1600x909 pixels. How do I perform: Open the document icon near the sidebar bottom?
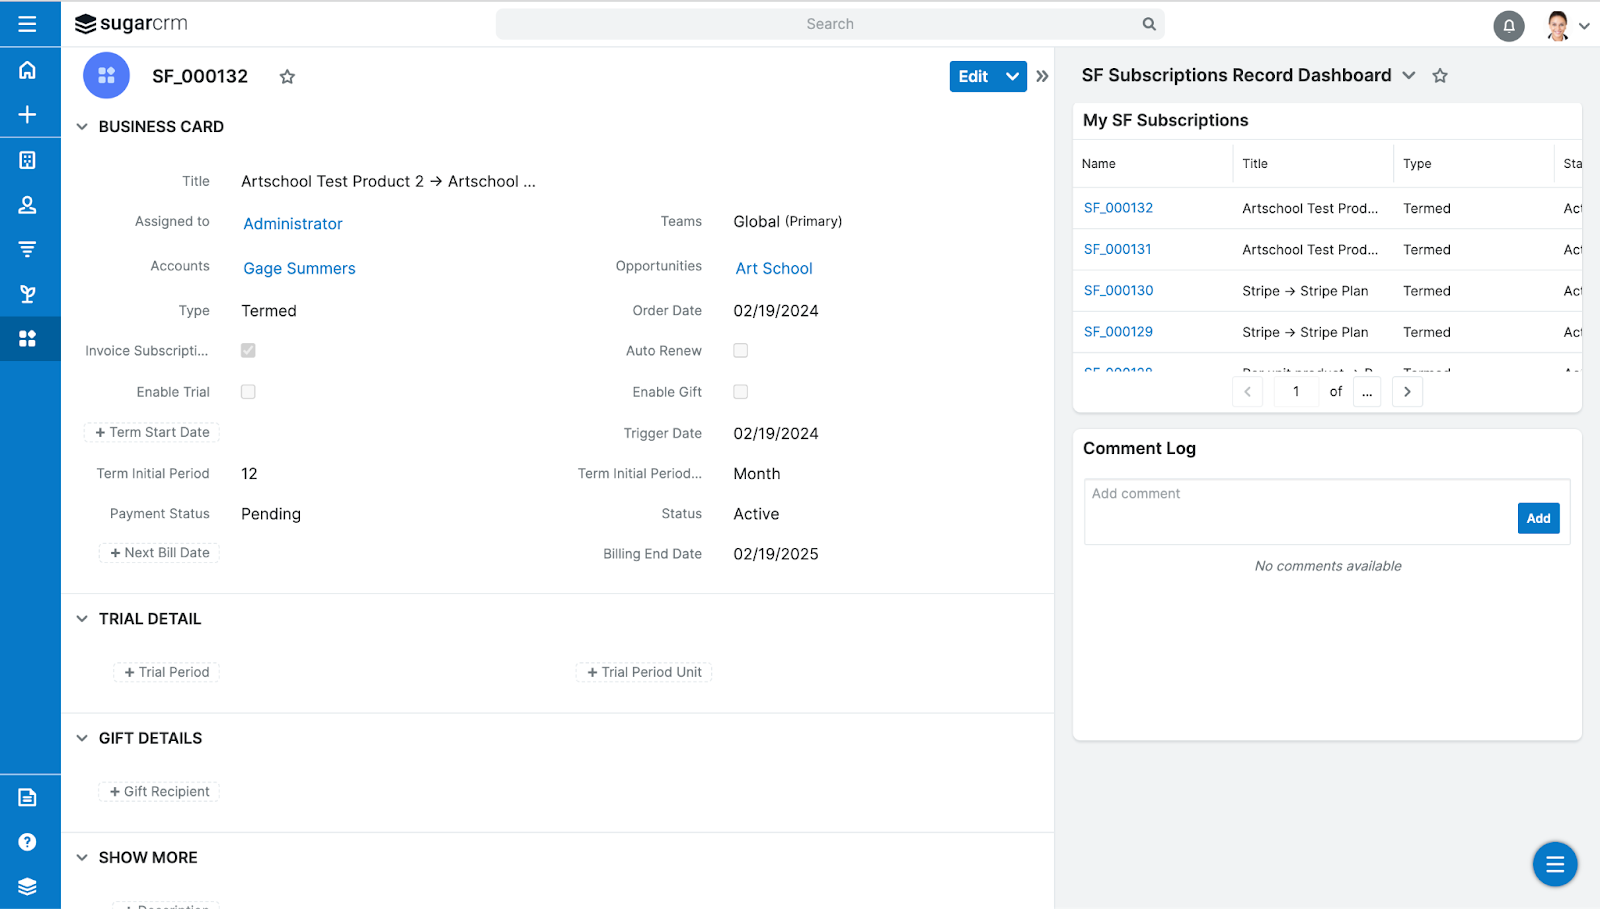(x=27, y=796)
